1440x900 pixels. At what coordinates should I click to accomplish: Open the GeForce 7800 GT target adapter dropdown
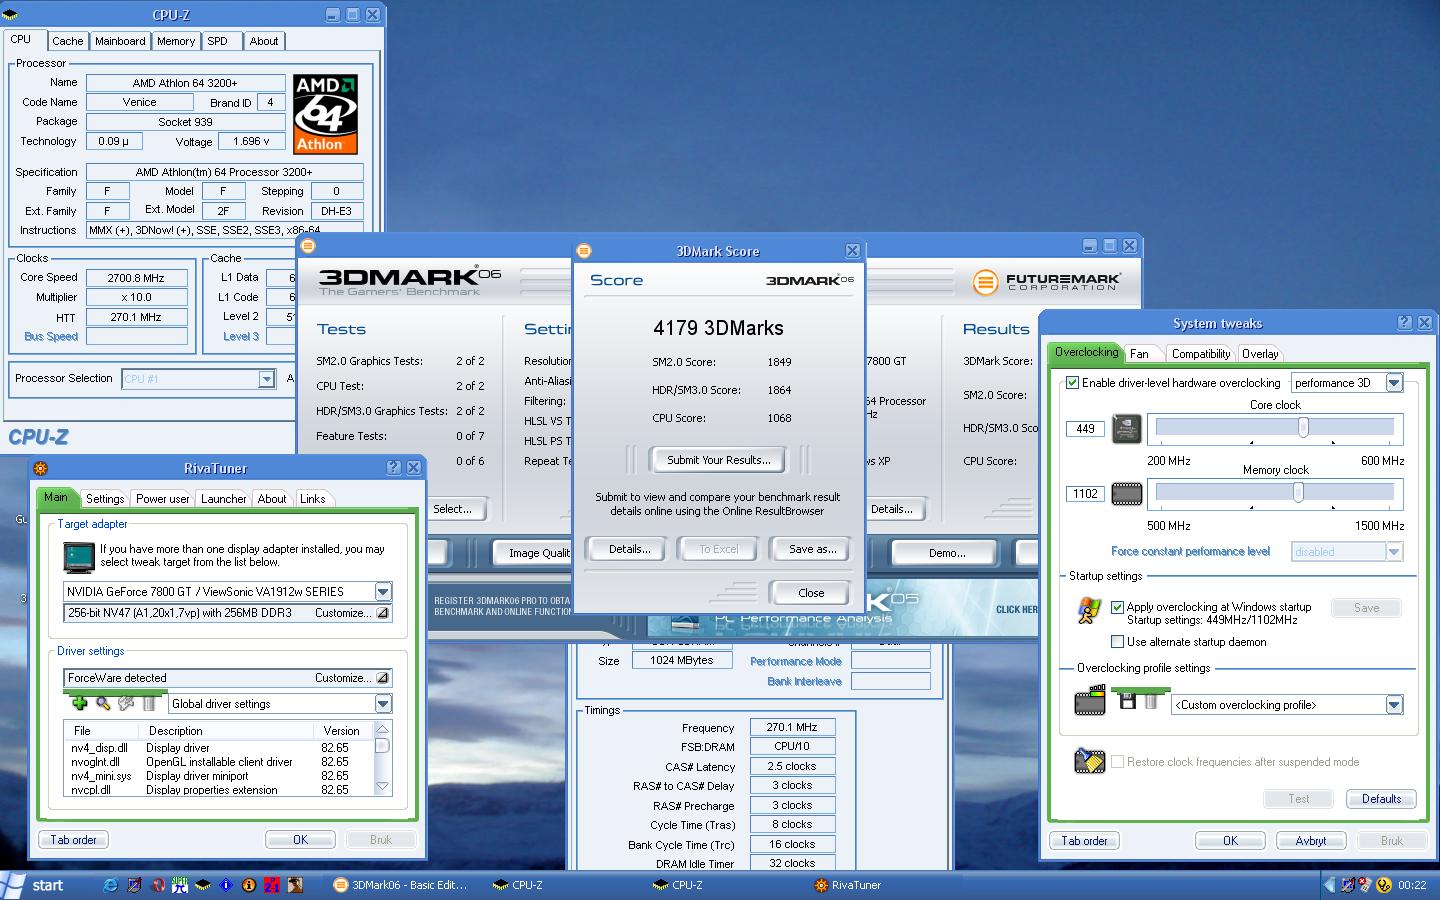[383, 592]
